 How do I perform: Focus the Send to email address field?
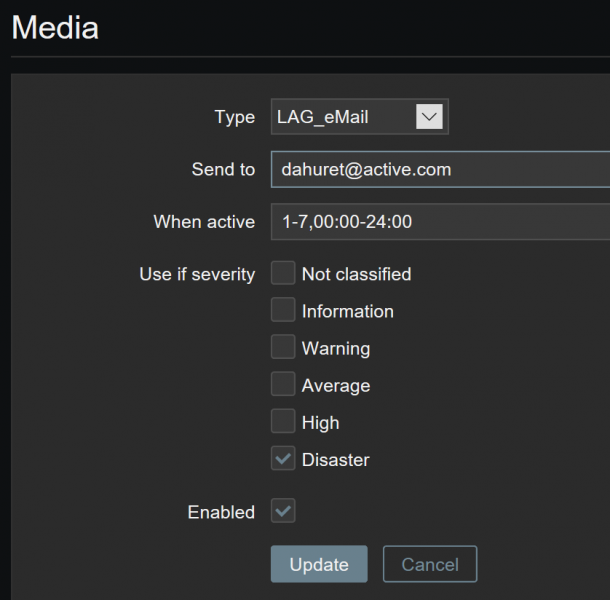coord(440,170)
